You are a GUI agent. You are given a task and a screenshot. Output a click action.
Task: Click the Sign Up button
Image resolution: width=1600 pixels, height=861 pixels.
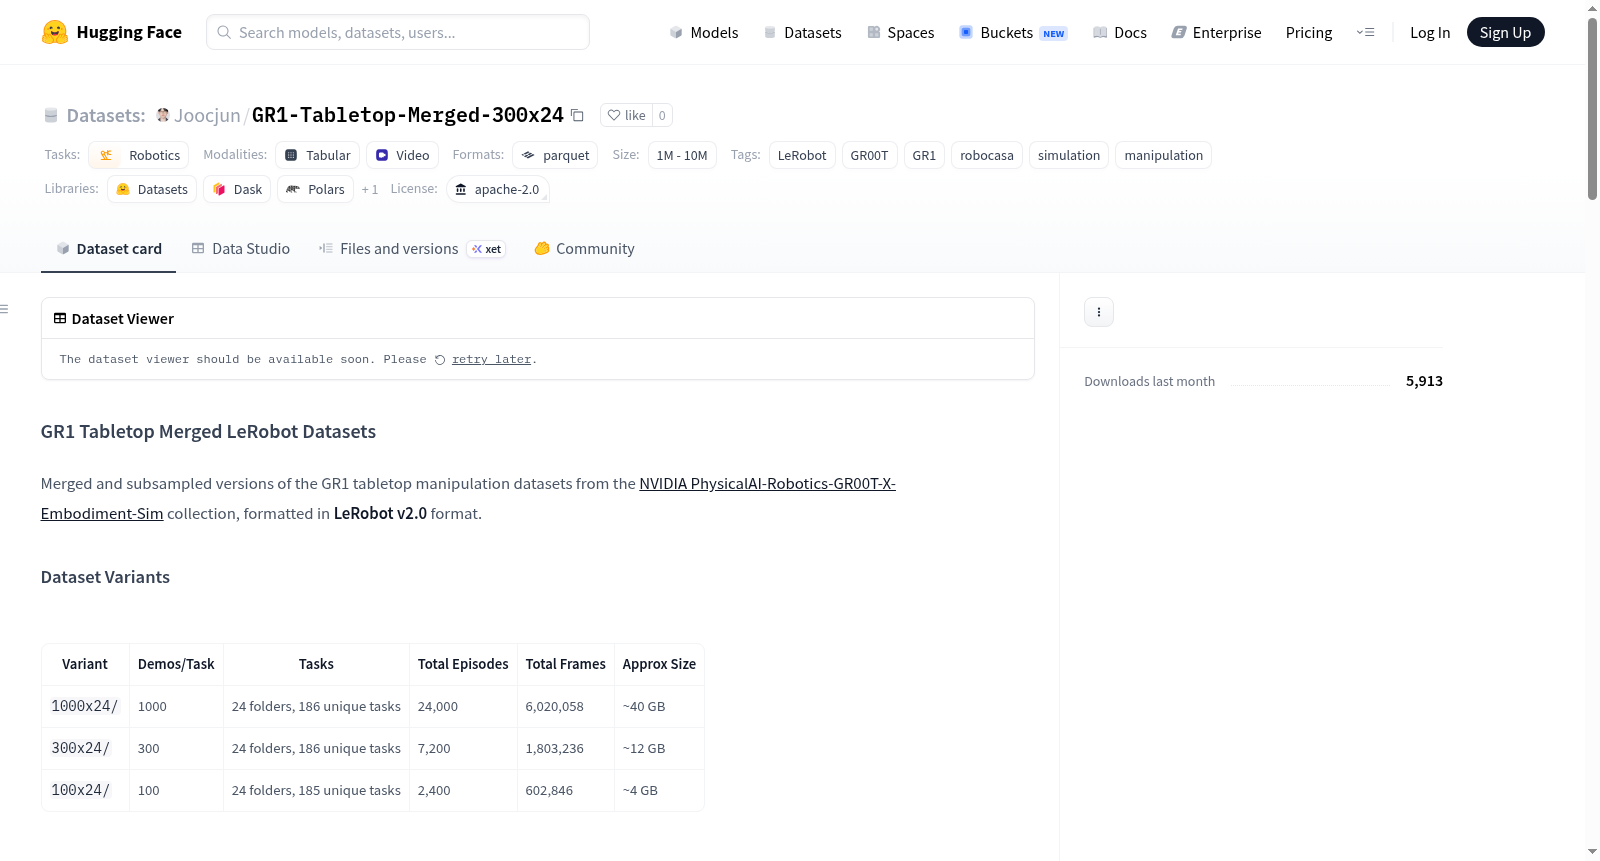click(1505, 32)
